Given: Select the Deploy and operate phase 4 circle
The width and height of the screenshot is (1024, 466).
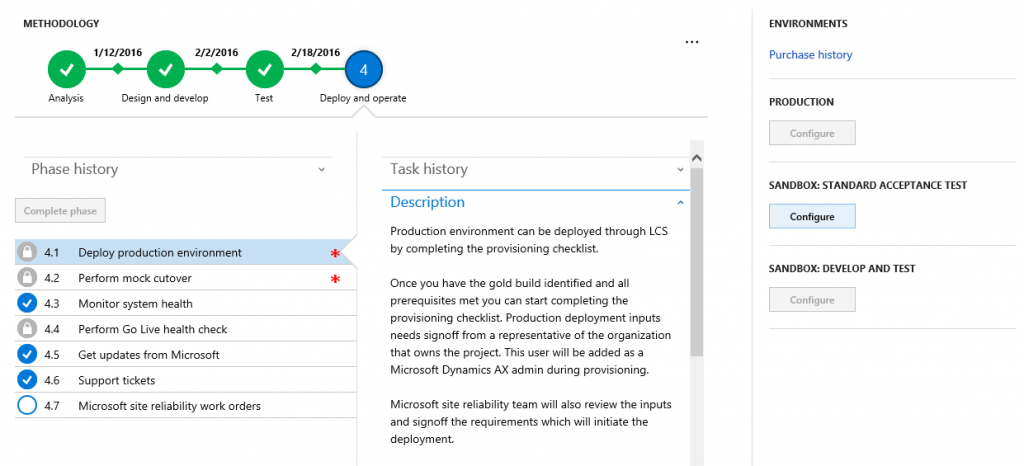Looking at the screenshot, I should click(x=363, y=70).
